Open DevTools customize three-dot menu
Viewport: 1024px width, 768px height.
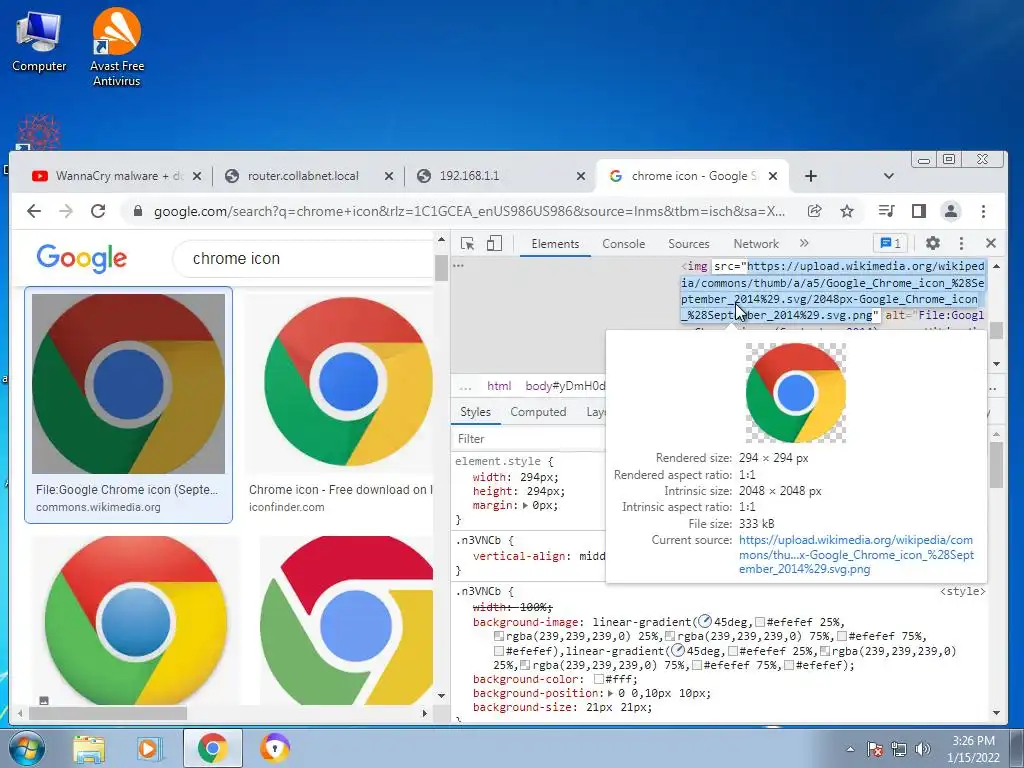click(961, 243)
